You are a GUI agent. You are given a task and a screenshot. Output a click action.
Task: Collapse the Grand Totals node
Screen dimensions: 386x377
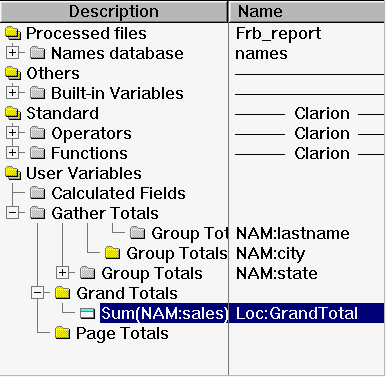pos(37,293)
